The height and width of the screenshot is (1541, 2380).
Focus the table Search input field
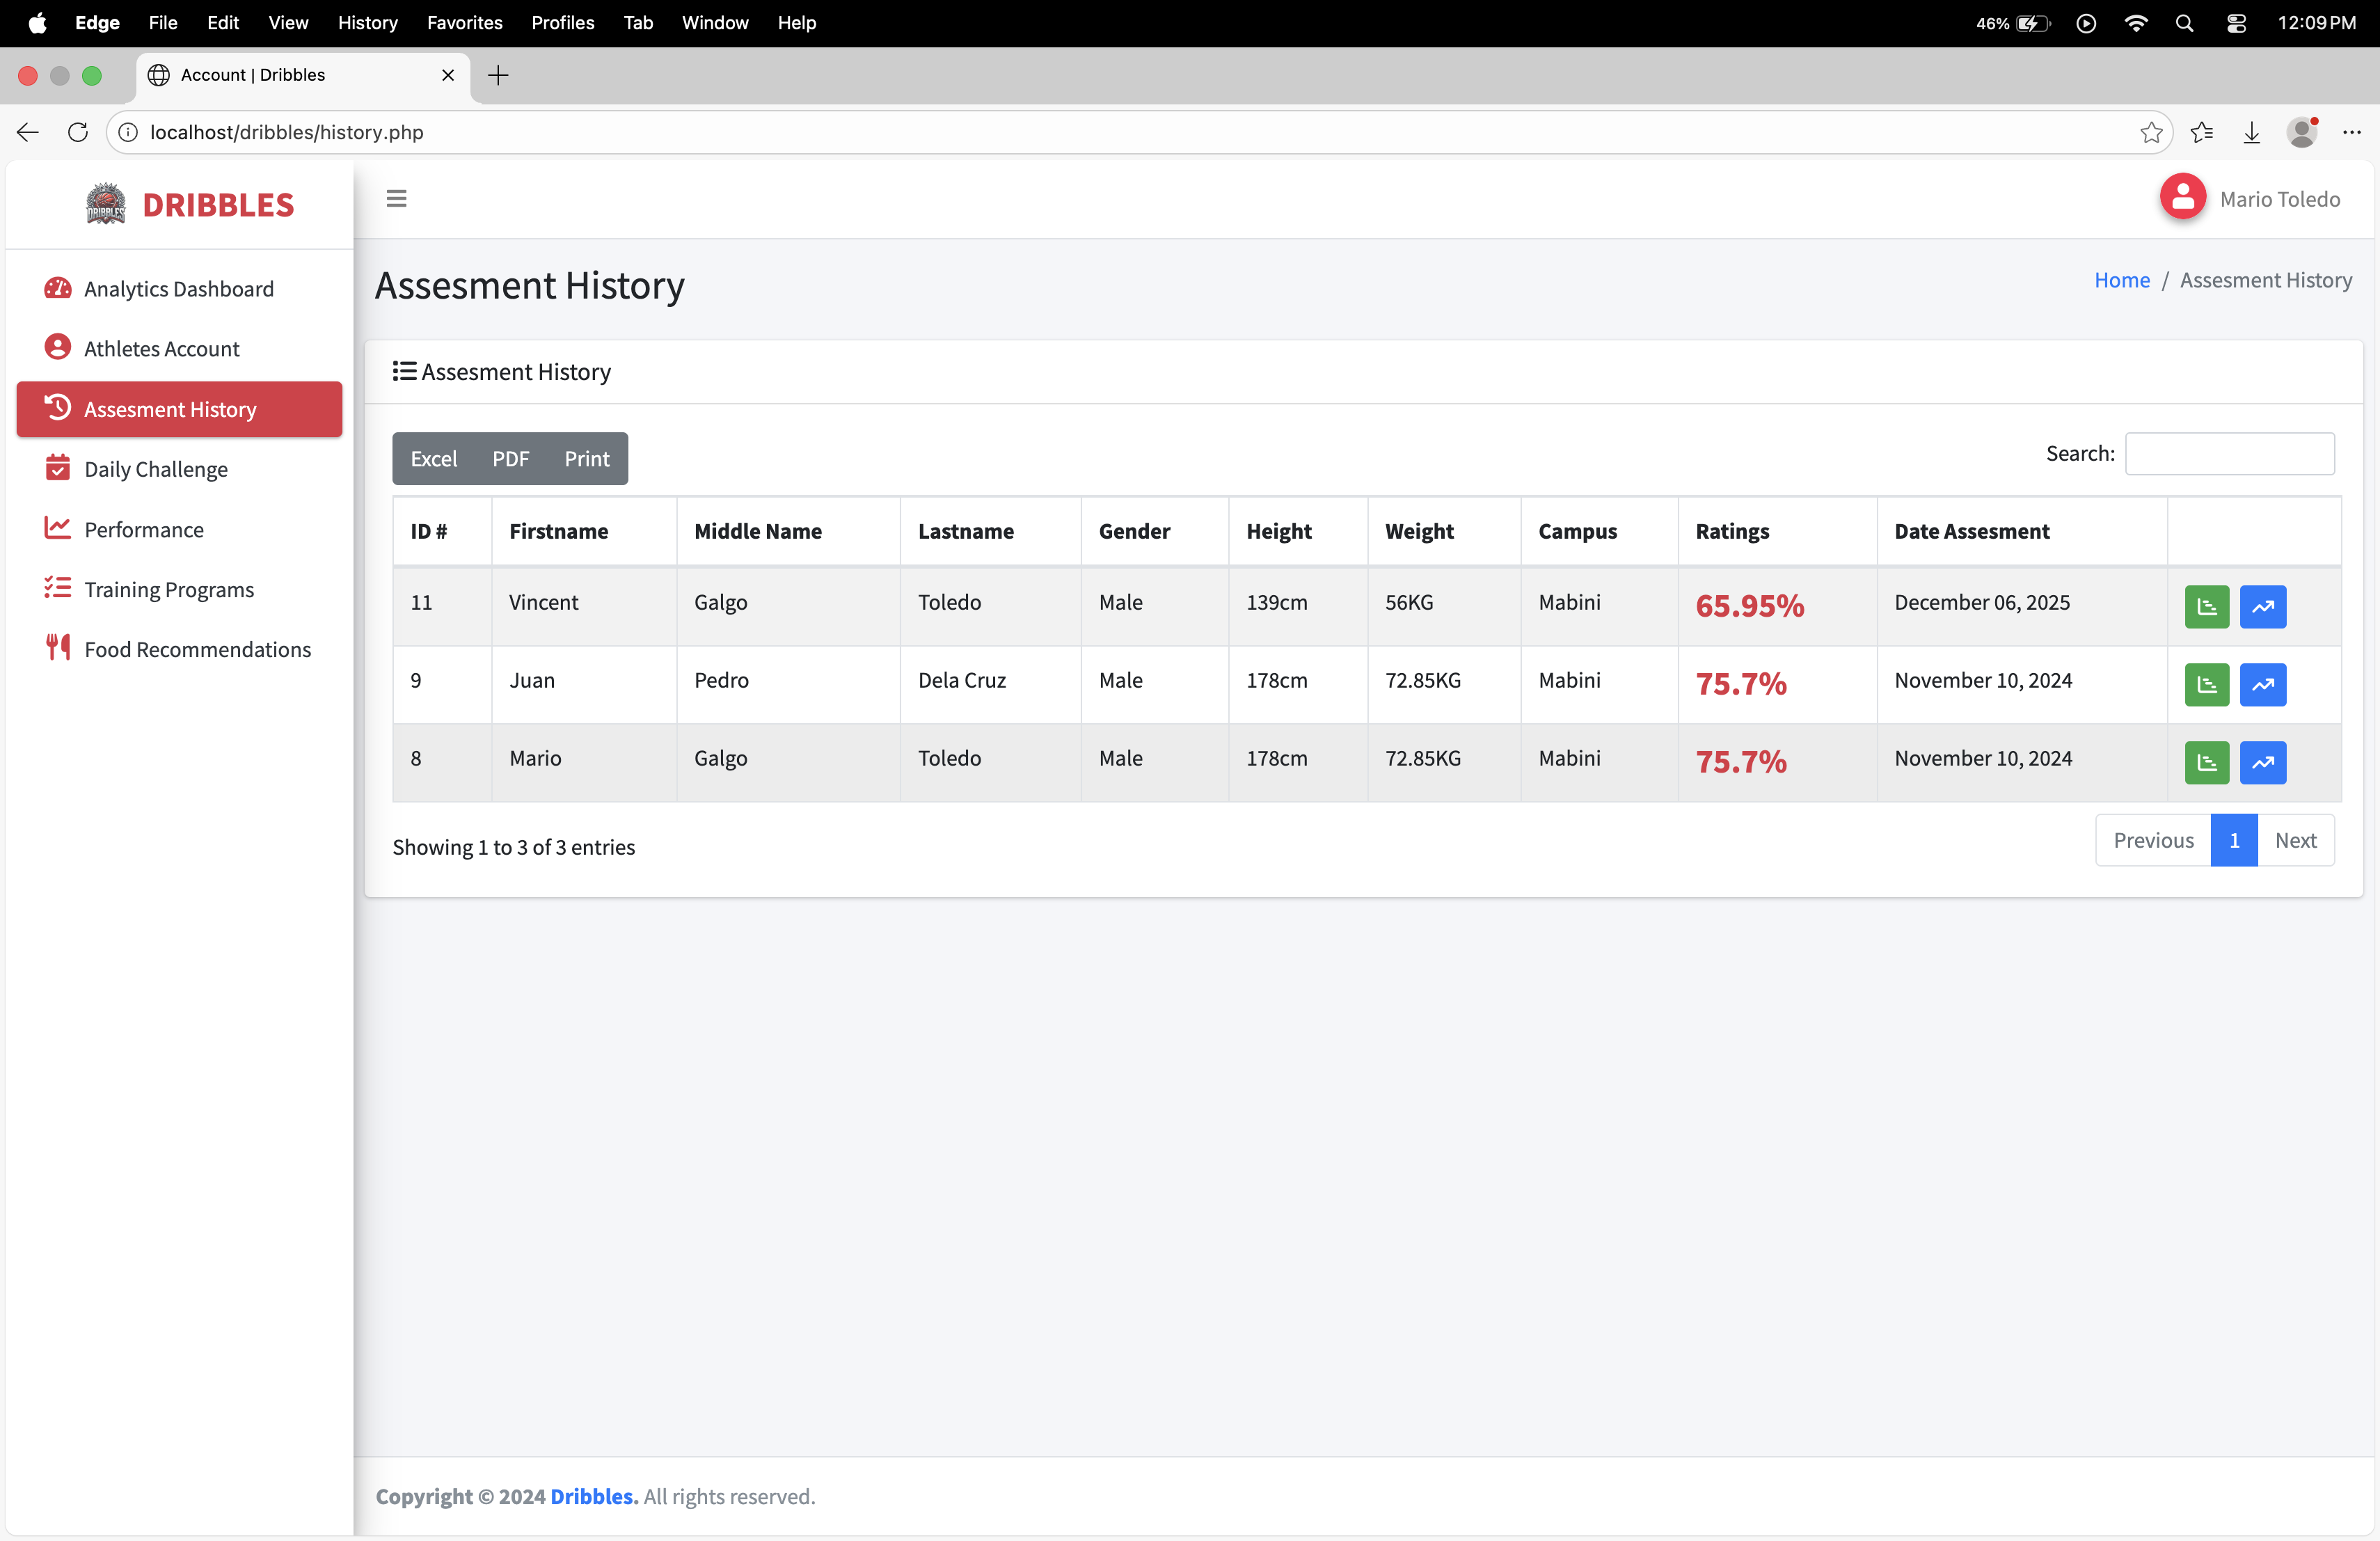pos(2229,453)
